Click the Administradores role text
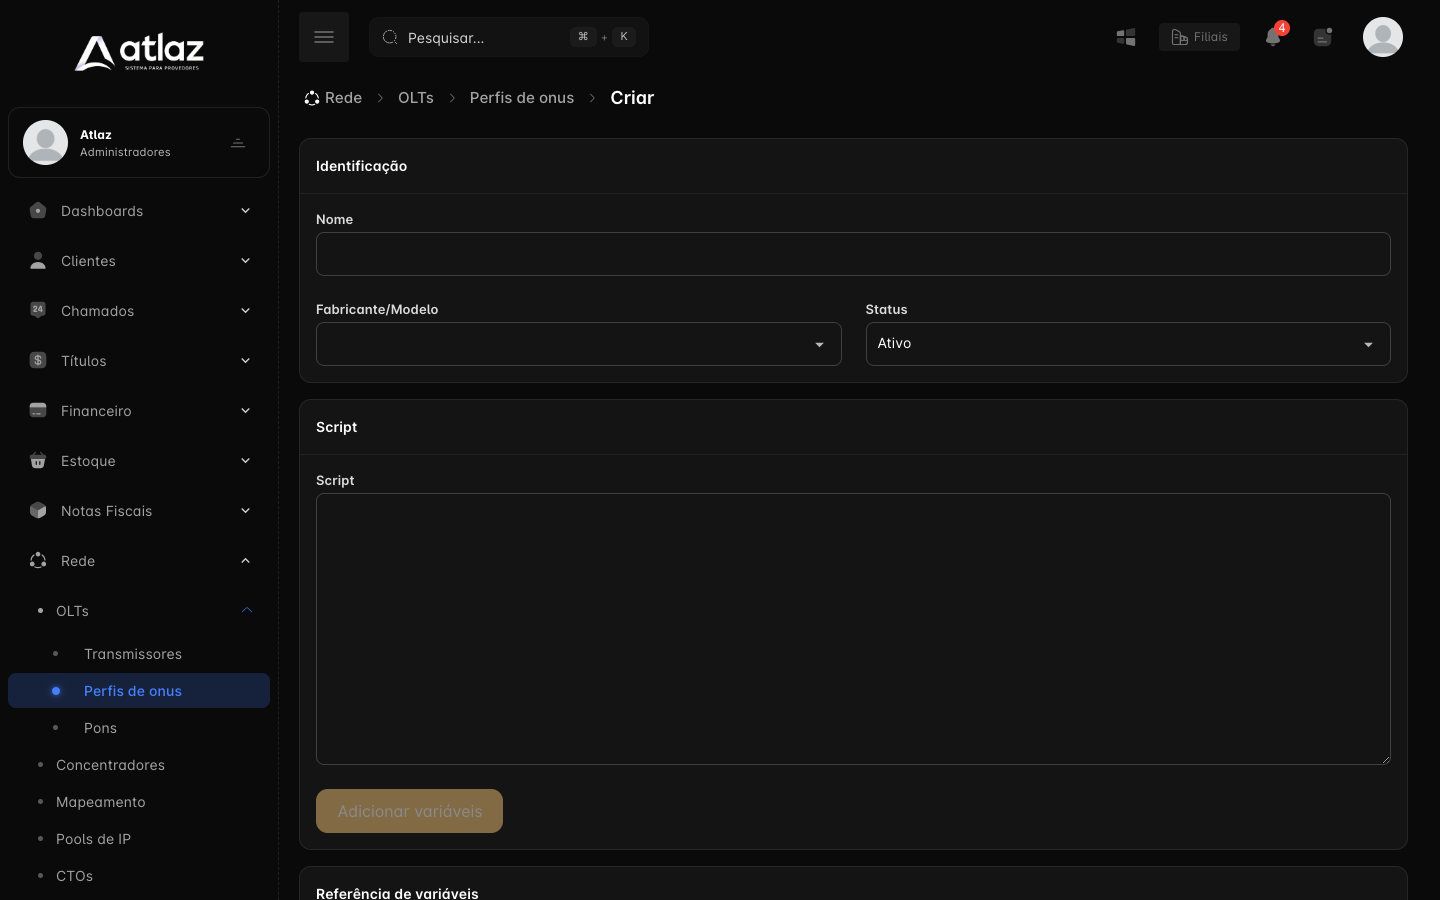 (x=125, y=152)
